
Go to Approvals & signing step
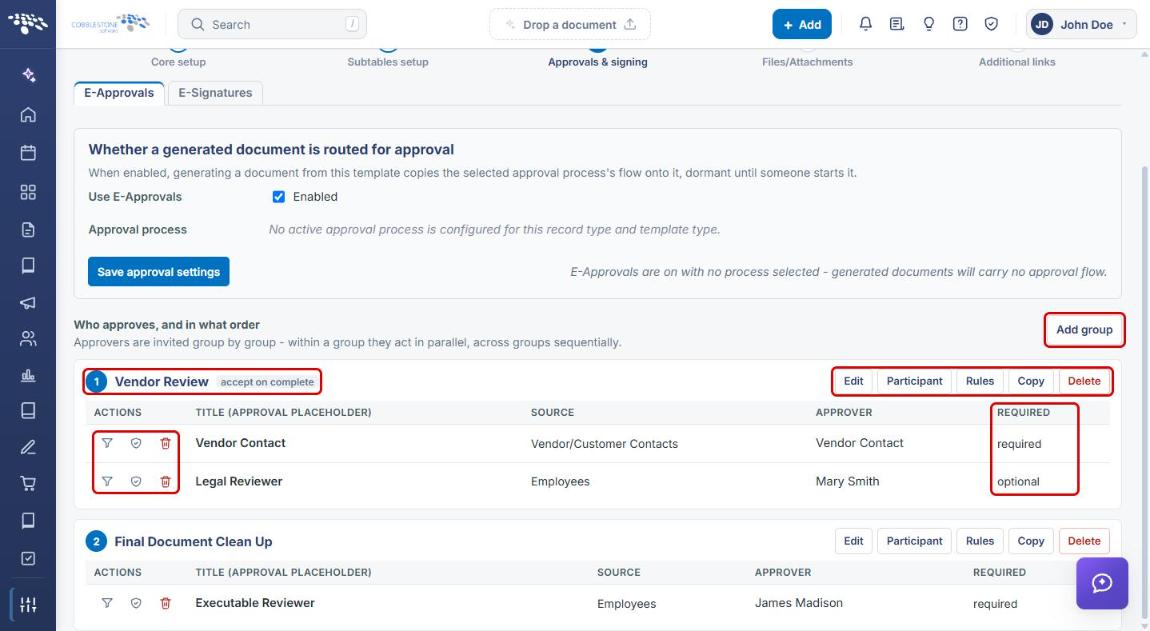[598, 62]
